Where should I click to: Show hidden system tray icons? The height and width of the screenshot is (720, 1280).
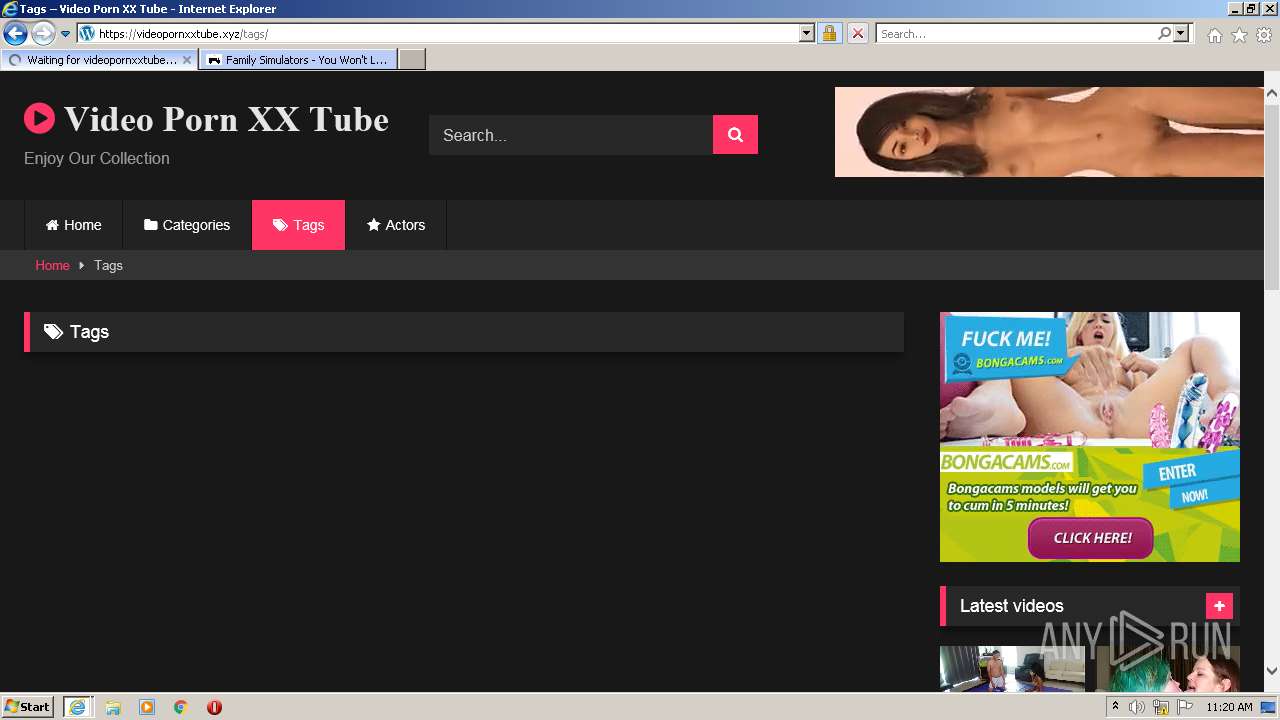pos(1115,707)
